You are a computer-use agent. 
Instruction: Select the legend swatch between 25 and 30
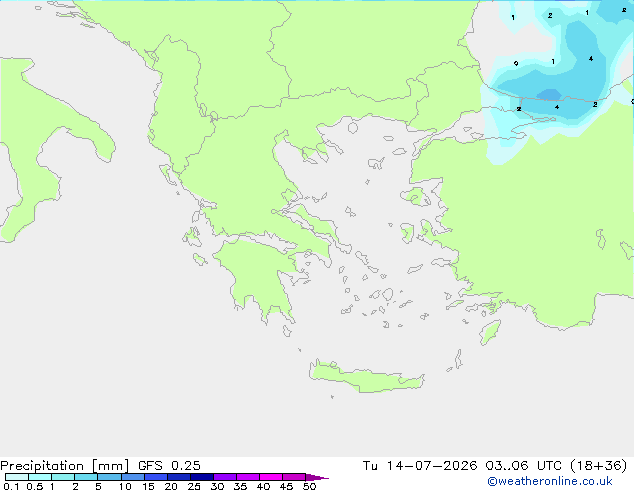click(x=202, y=477)
